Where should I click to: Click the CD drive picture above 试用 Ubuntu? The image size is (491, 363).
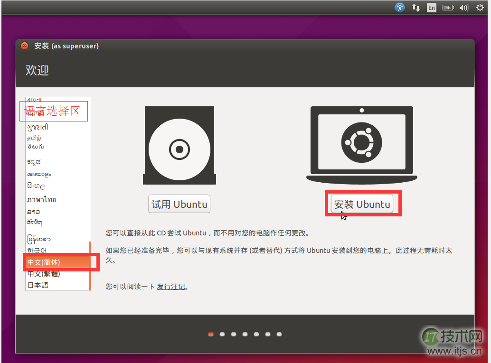click(x=179, y=145)
